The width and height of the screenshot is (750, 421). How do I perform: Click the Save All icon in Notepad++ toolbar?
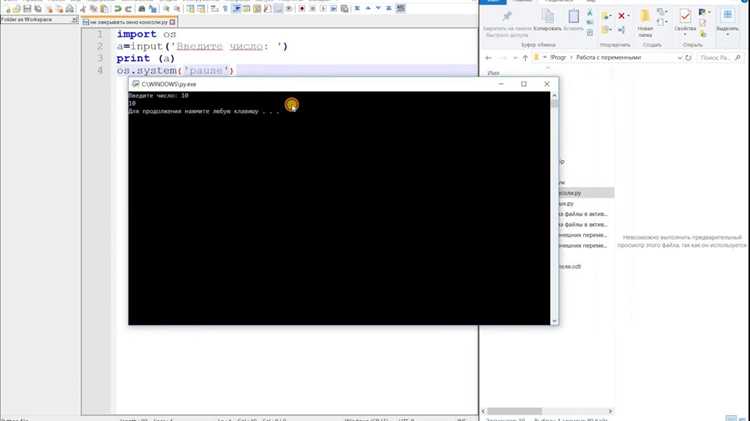click(38, 9)
